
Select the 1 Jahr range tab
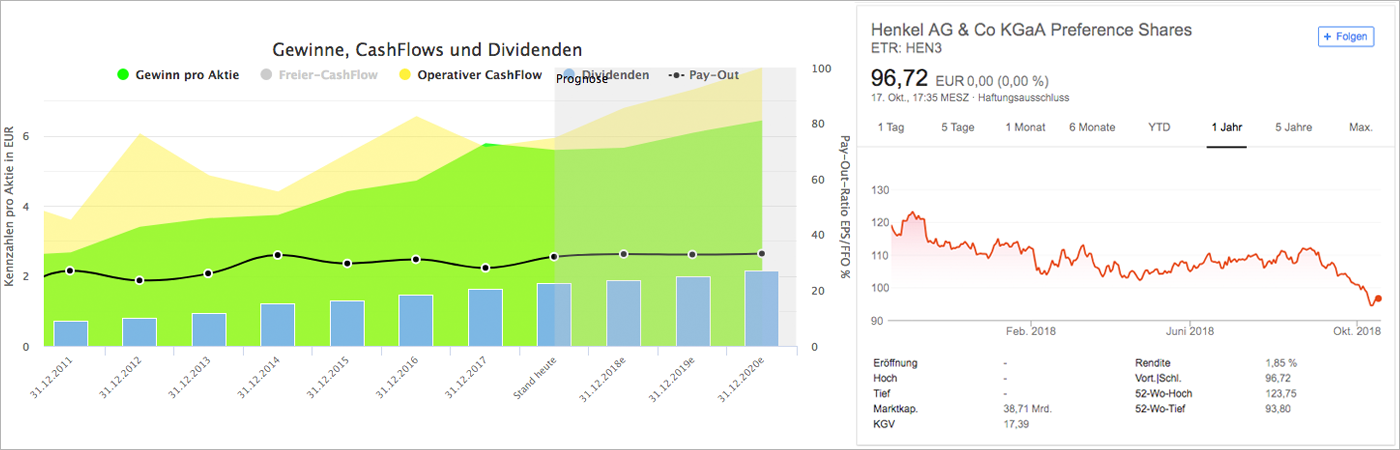coord(1226,127)
